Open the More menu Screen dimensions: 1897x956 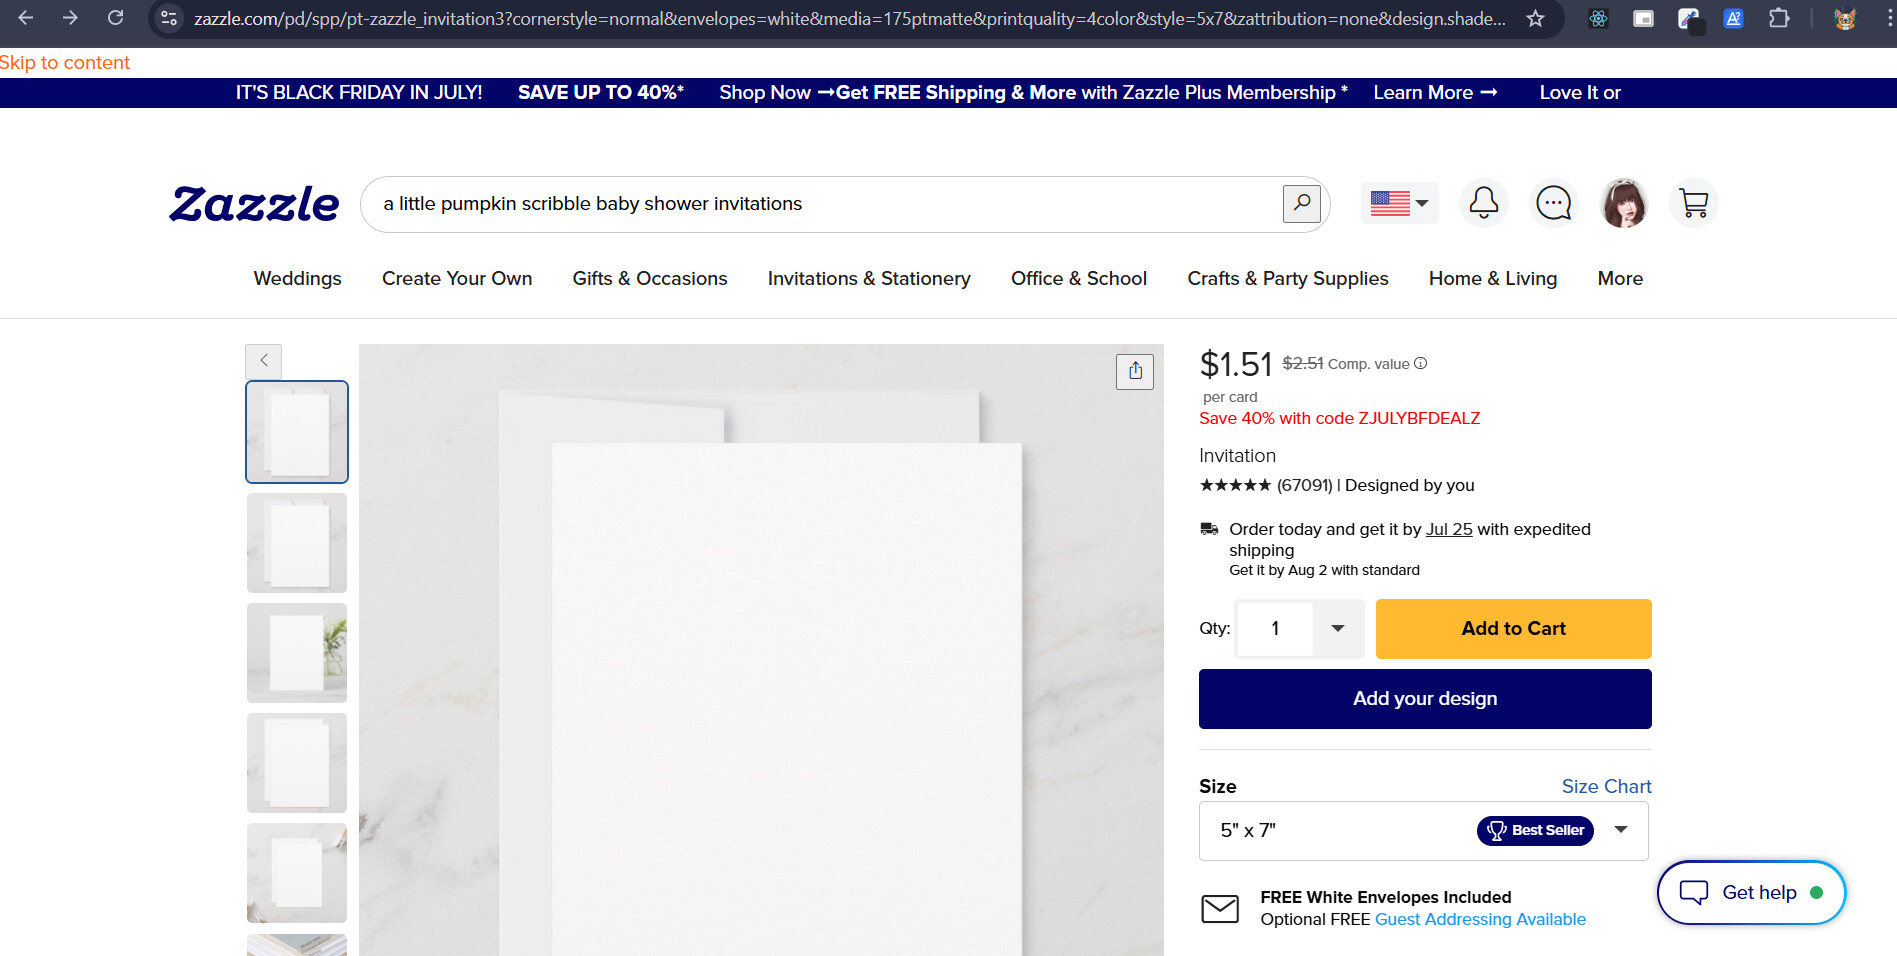[1620, 279]
